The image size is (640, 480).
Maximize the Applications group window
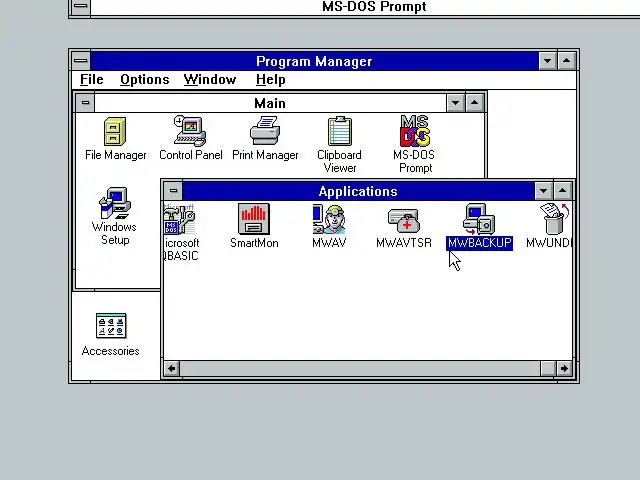(563, 191)
